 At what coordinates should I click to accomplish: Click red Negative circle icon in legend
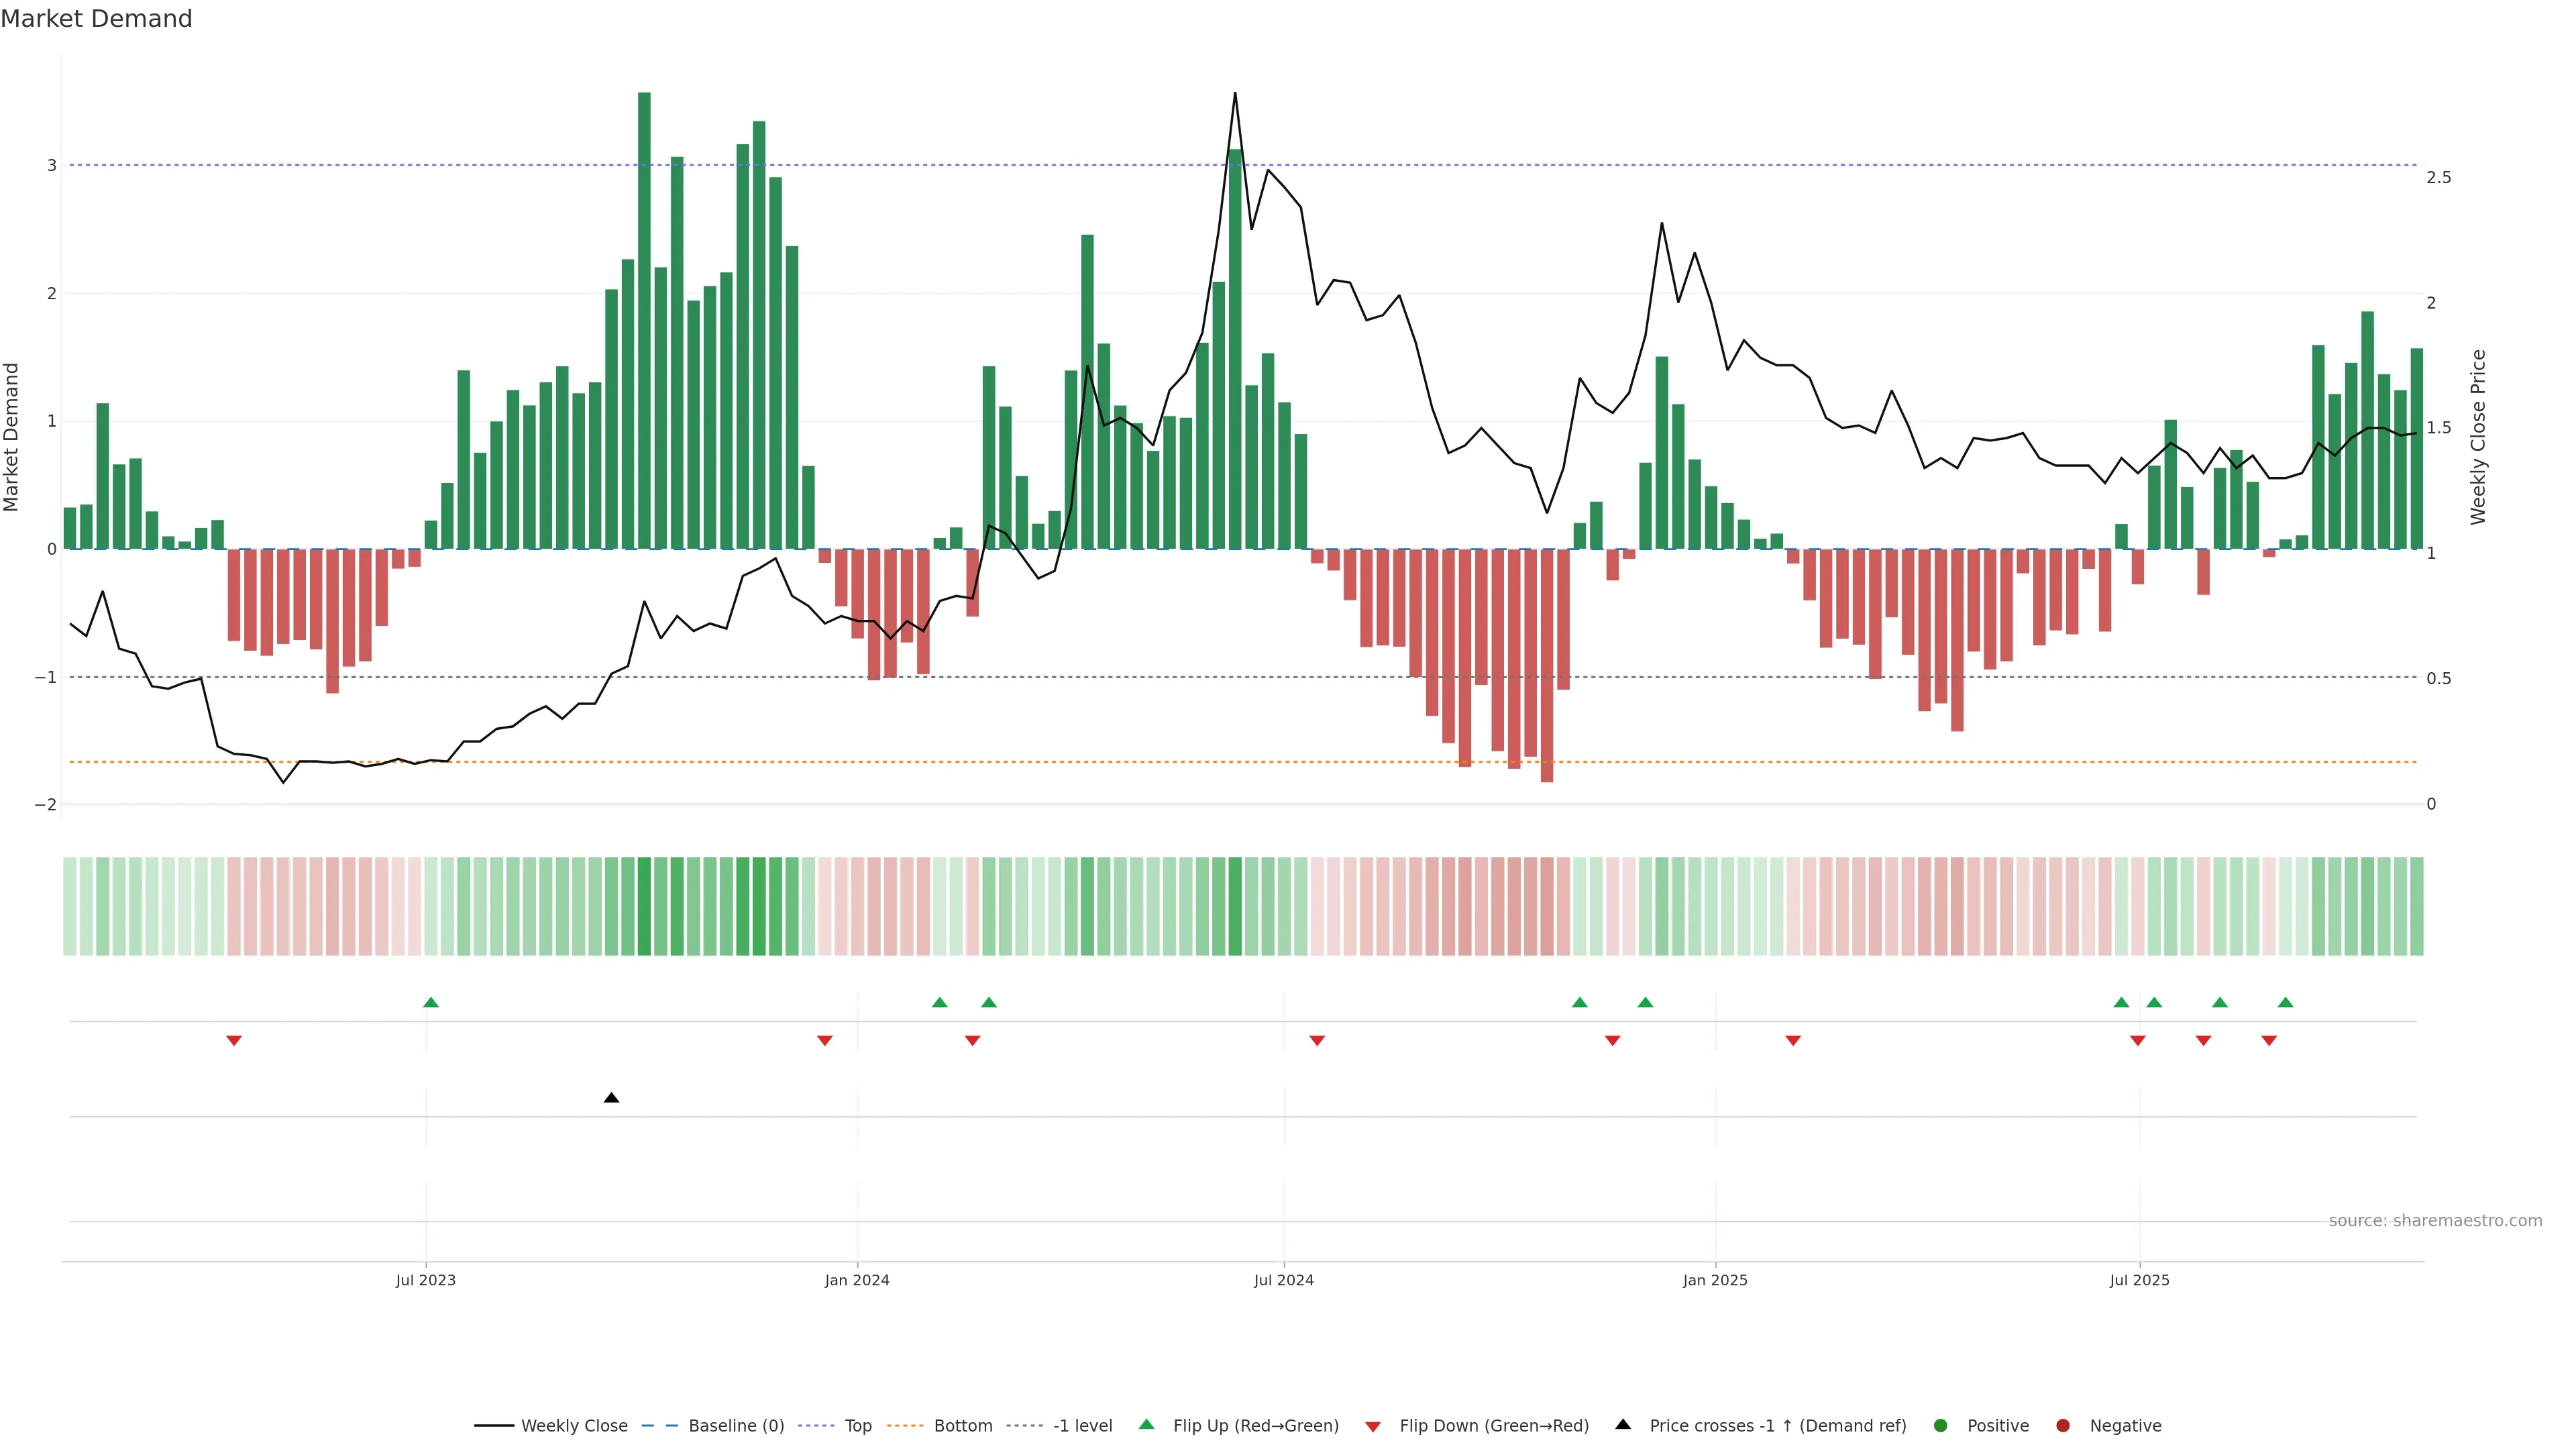[2063, 1426]
